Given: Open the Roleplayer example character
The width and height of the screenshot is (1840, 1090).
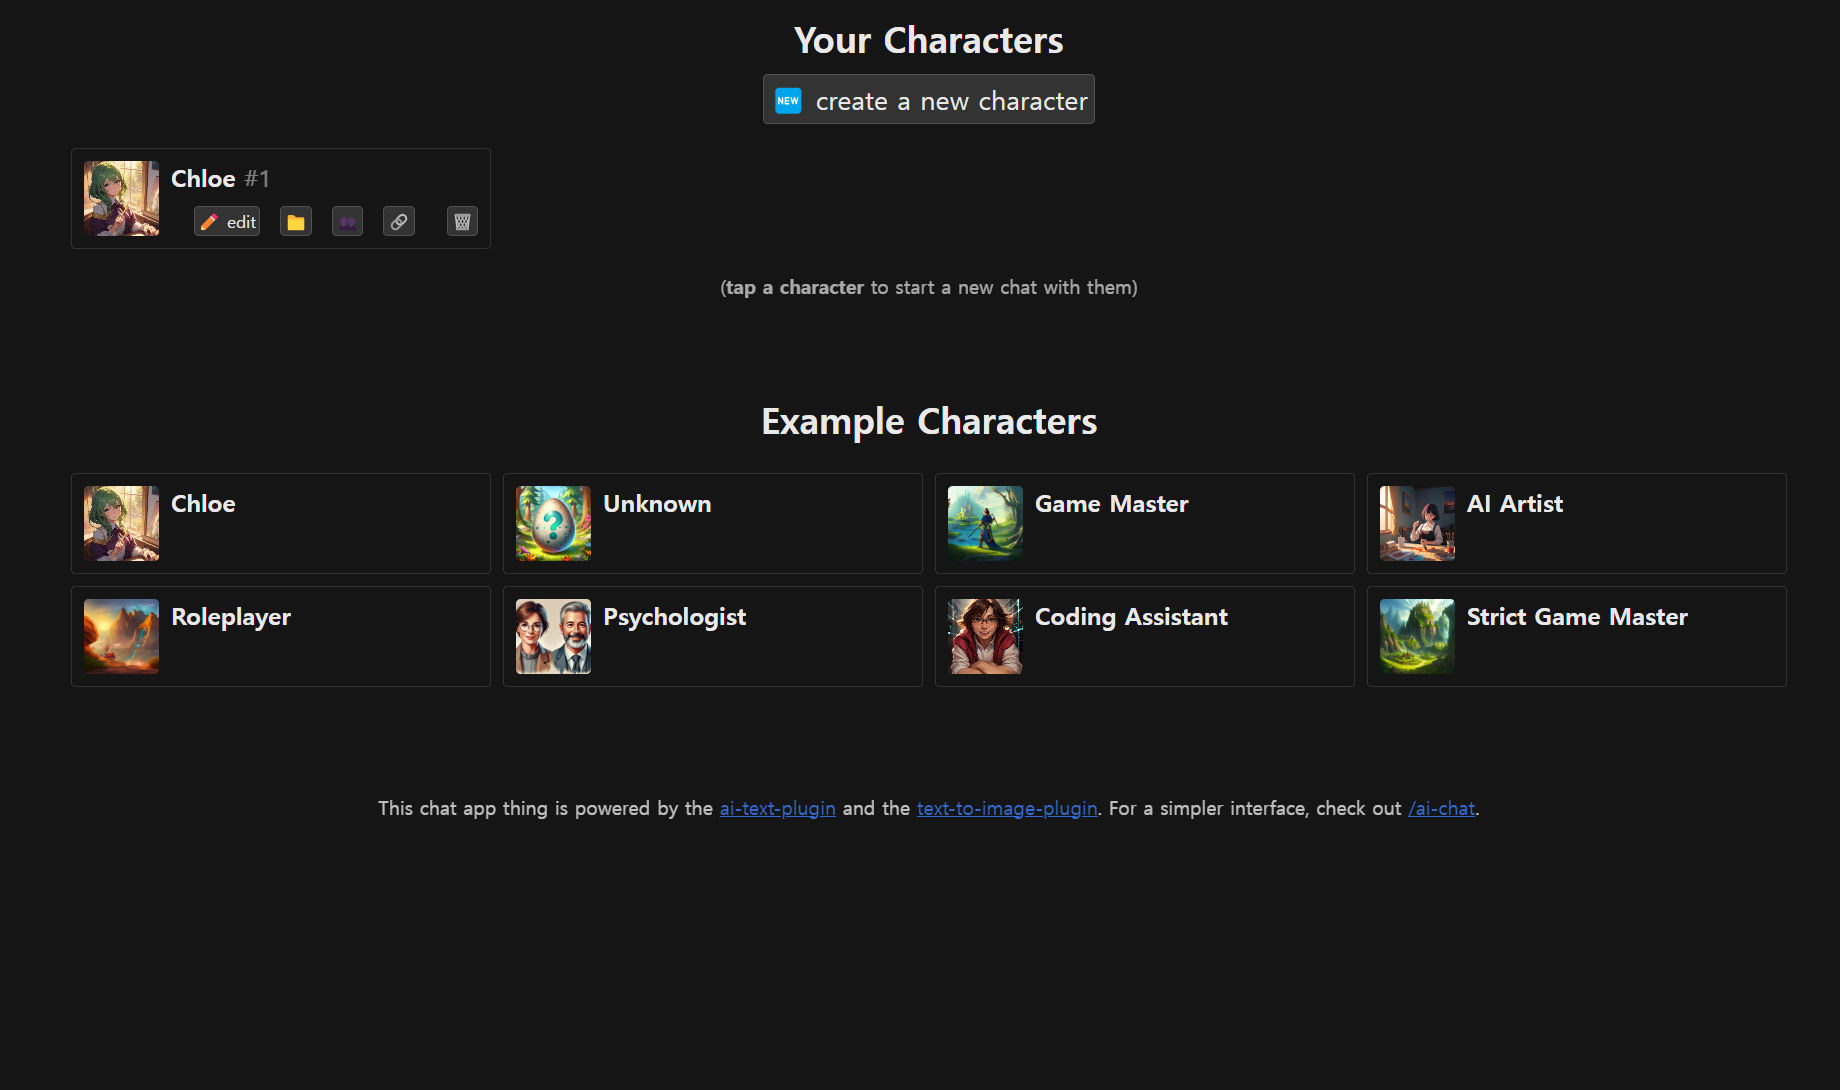Looking at the screenshot, I should coord(281,636).
